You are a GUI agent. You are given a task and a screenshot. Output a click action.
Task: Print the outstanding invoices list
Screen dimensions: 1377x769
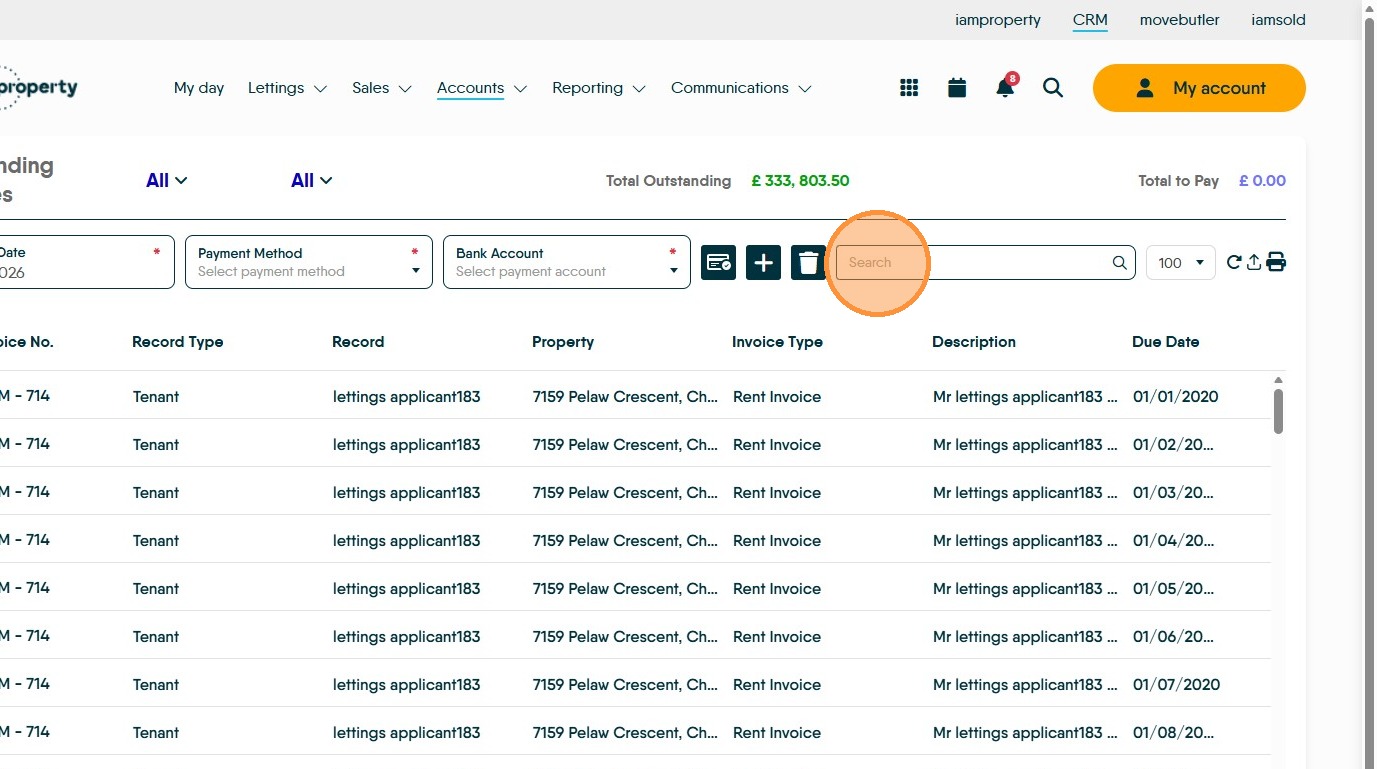tap(1276, 263)
